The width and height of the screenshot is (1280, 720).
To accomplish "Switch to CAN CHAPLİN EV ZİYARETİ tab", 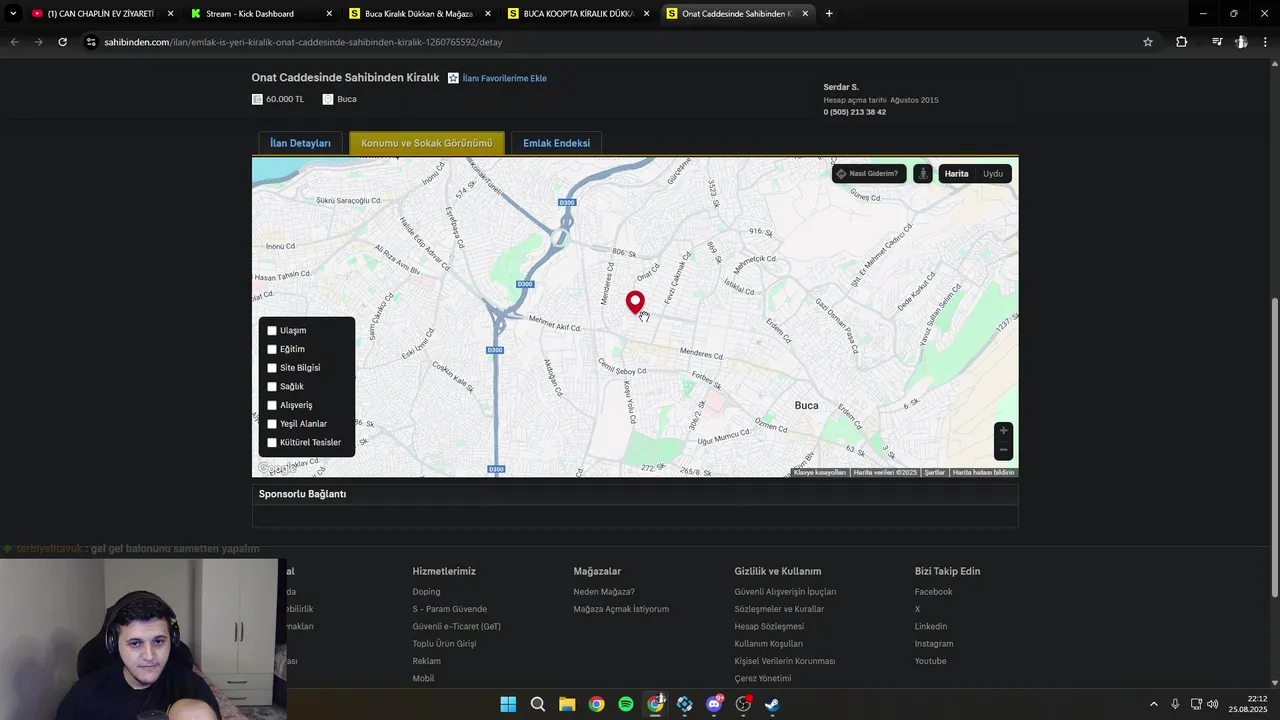I will click(100, 14).
